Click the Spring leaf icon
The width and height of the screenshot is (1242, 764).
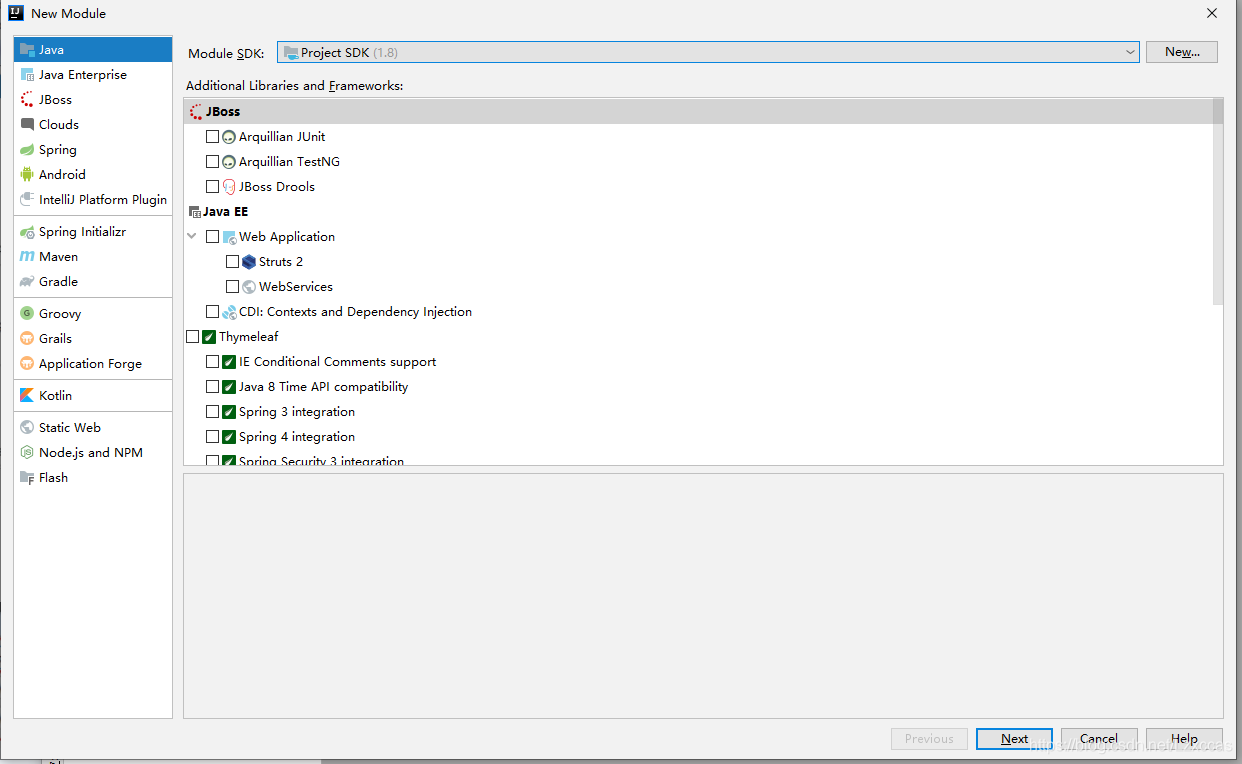27,149
